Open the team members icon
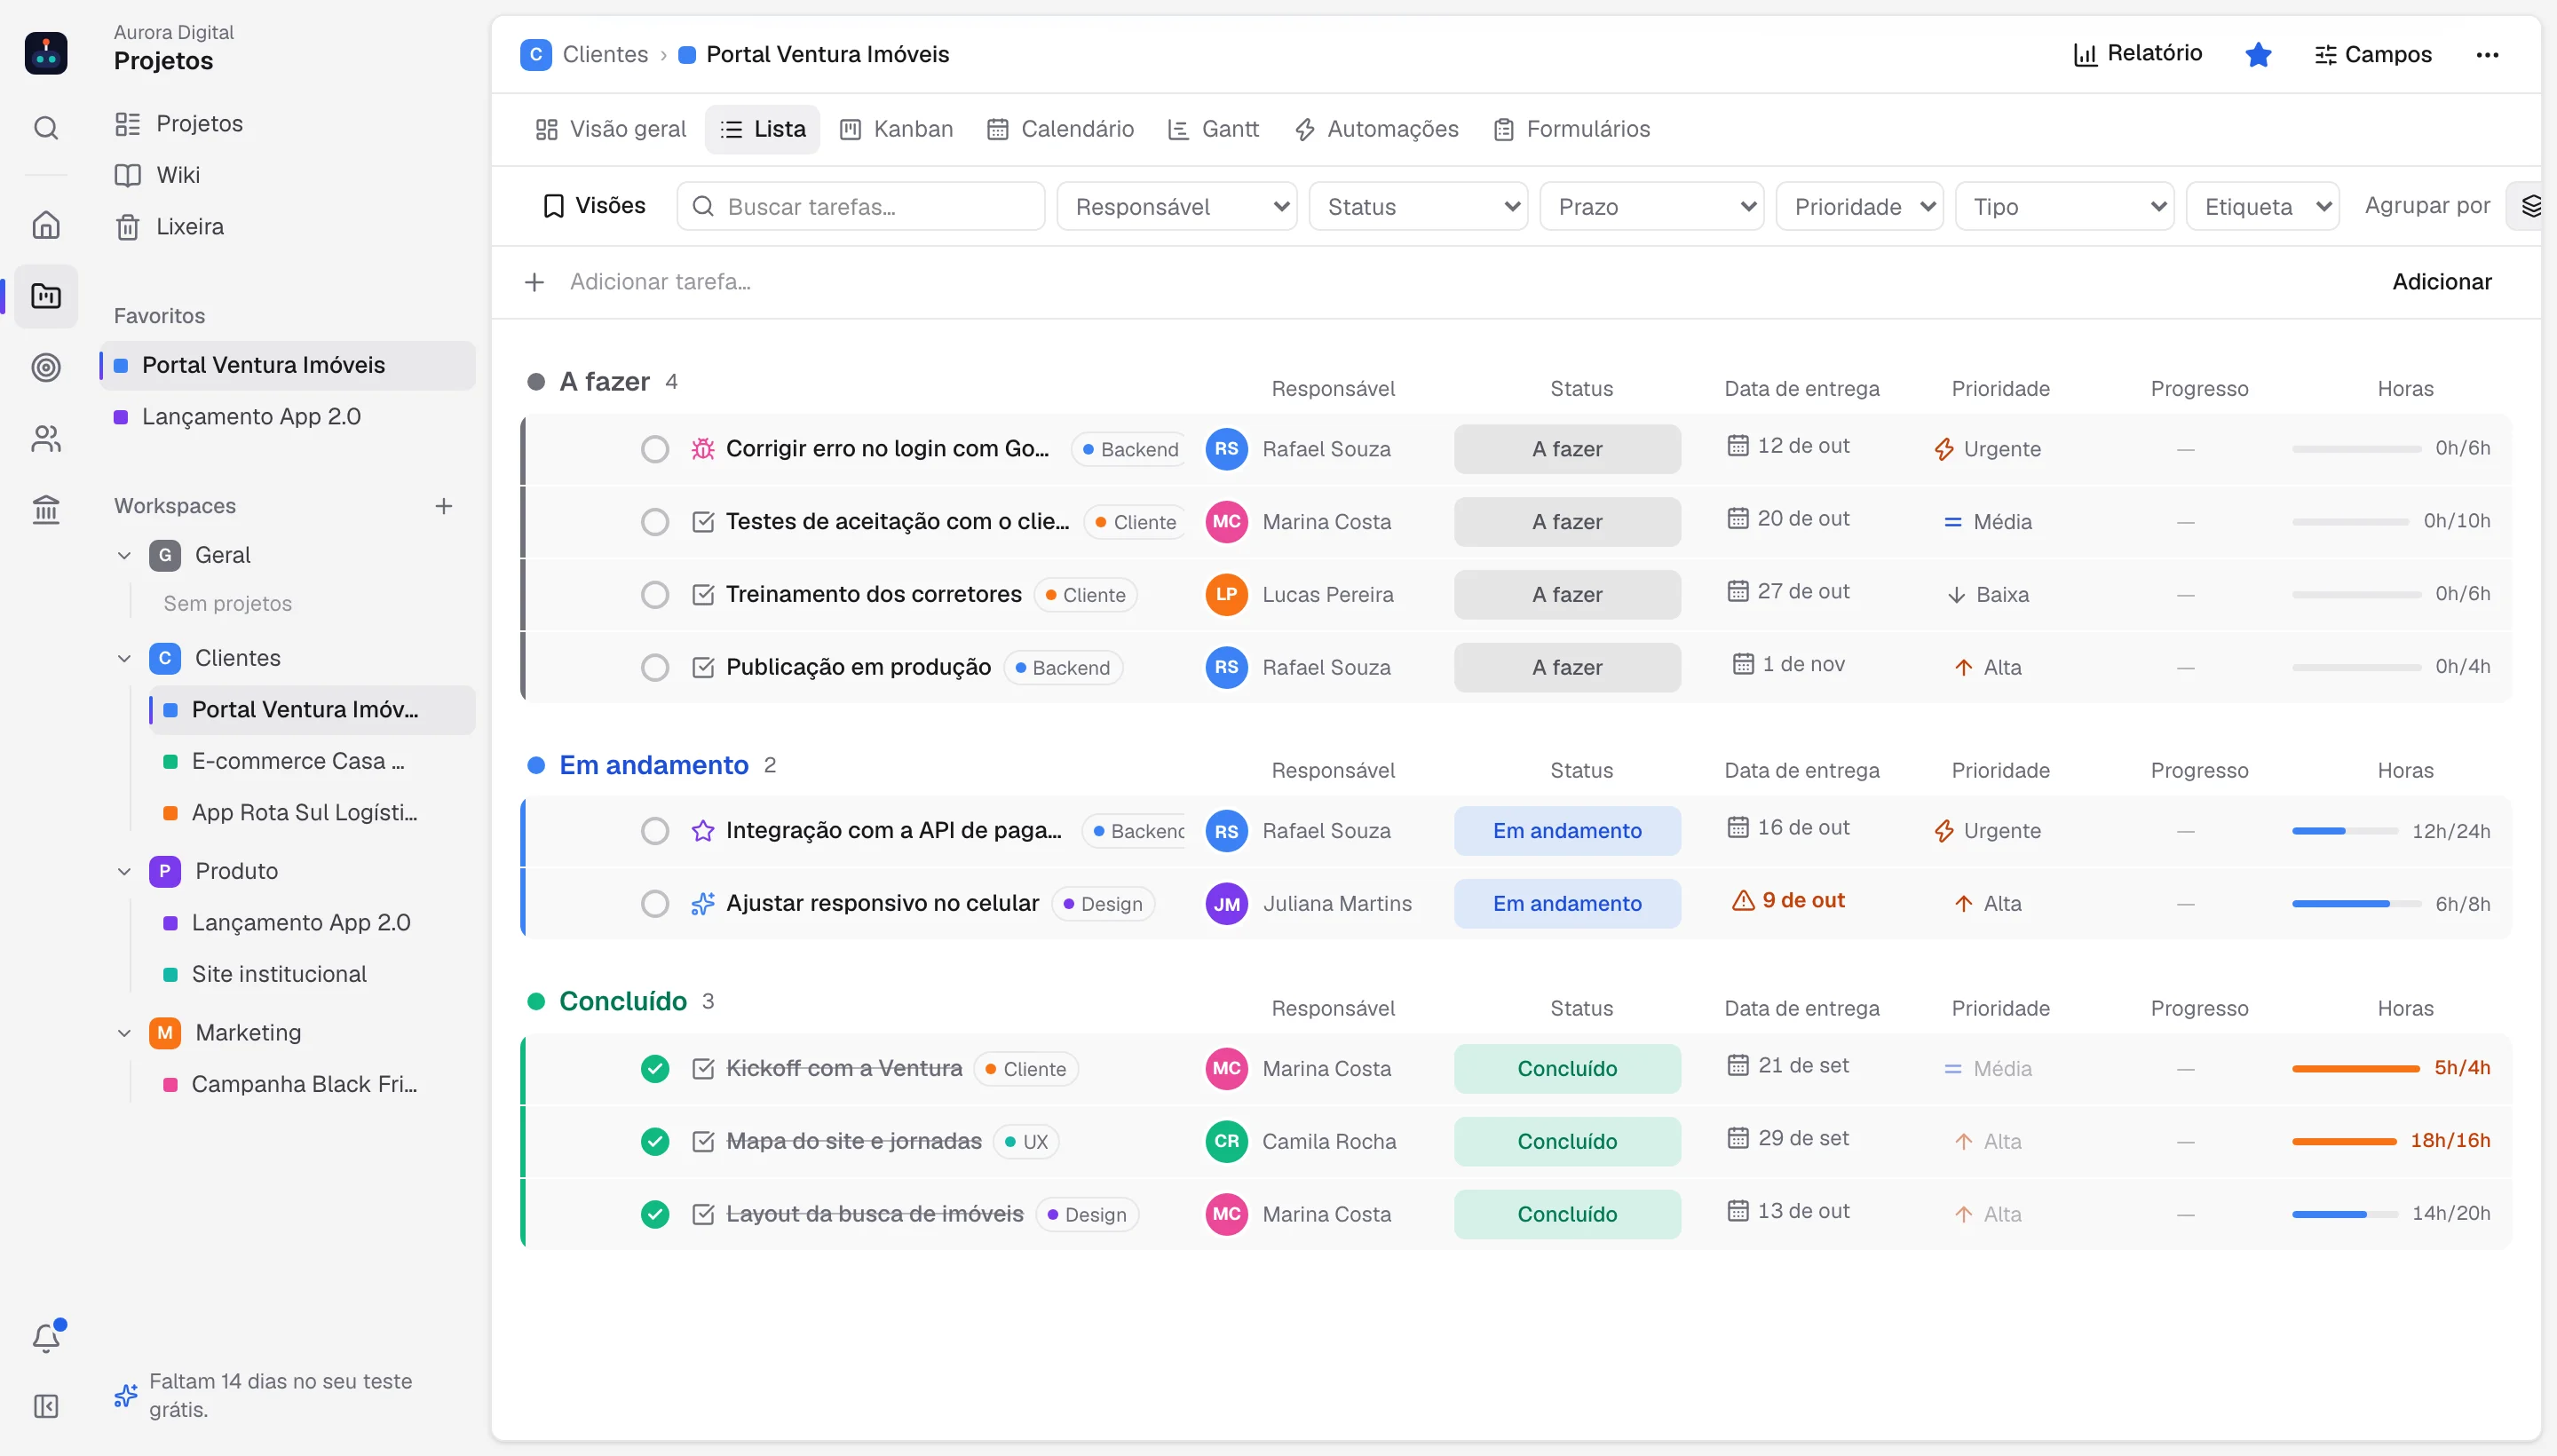2557x1456 pixels. 46,439
